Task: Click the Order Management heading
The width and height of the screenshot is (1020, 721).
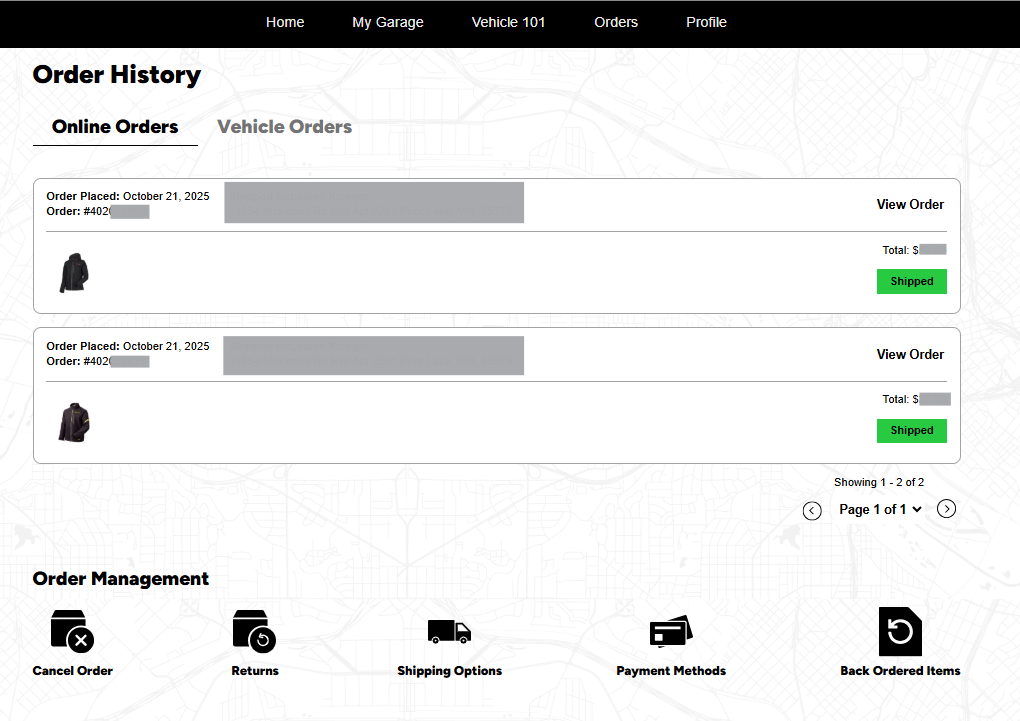Action: (x=120, y=578)
